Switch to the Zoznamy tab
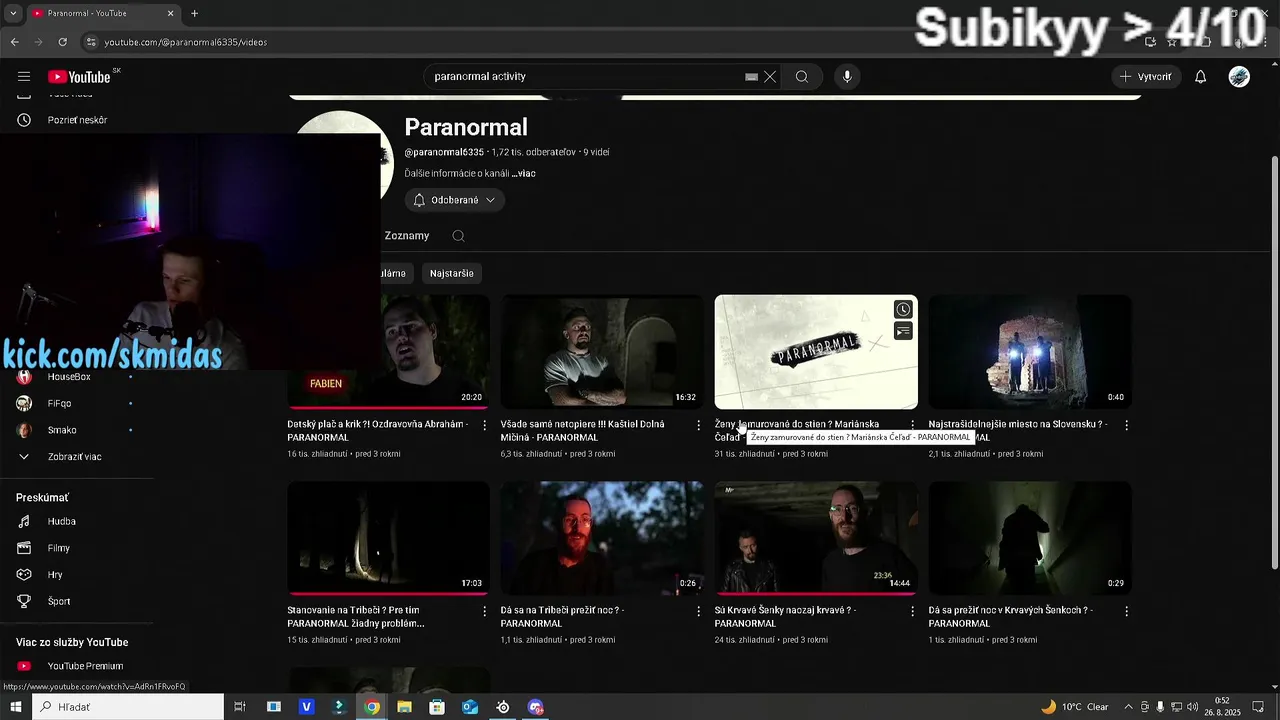1280x720 pixels. [x=407, y=236]
